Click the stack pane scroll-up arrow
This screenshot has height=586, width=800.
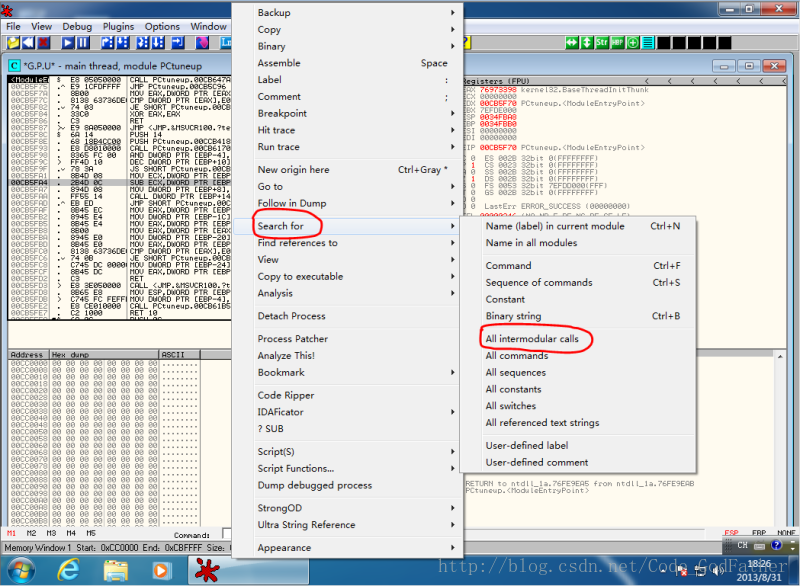(780, 356)
